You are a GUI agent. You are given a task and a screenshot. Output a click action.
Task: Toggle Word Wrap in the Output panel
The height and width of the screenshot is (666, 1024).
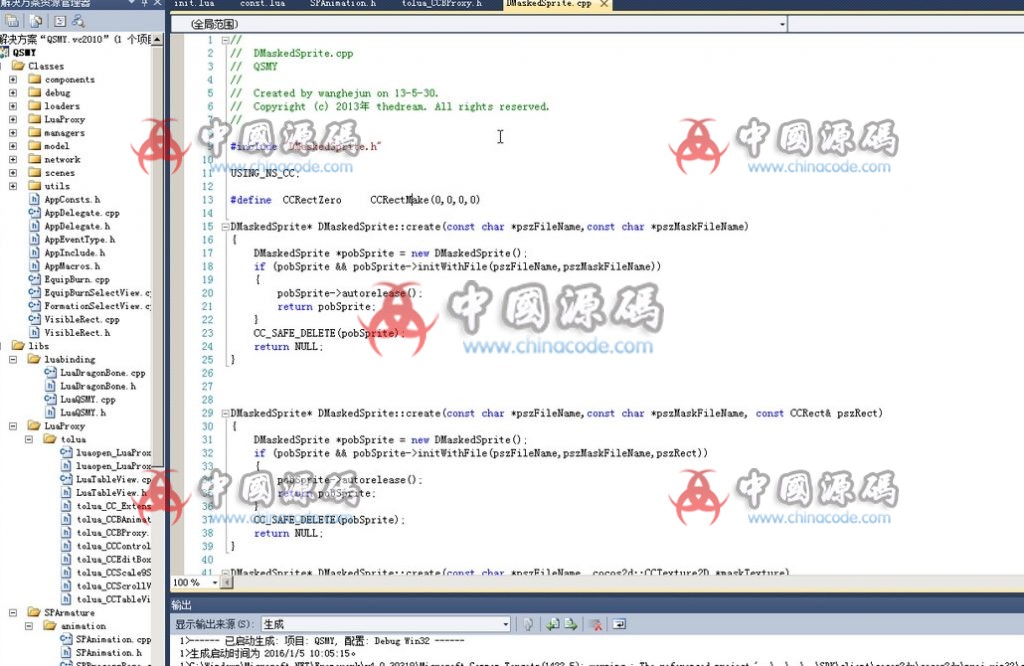click(620, 624)
